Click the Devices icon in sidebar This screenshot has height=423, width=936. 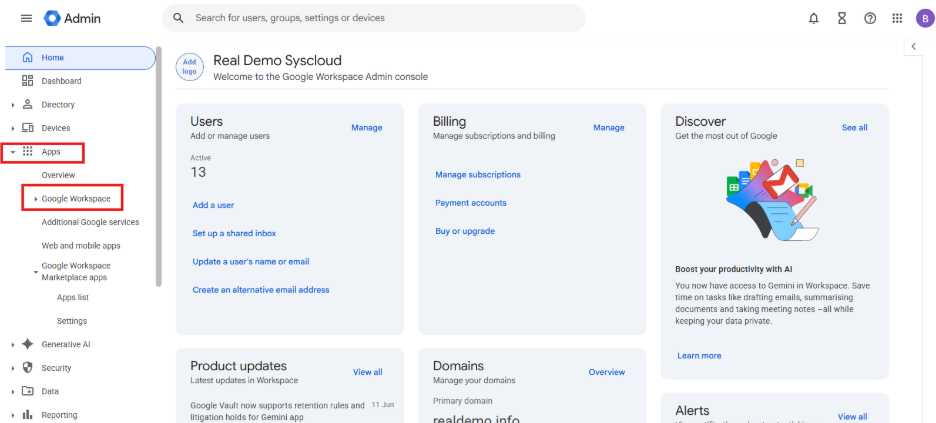[27, 128]
